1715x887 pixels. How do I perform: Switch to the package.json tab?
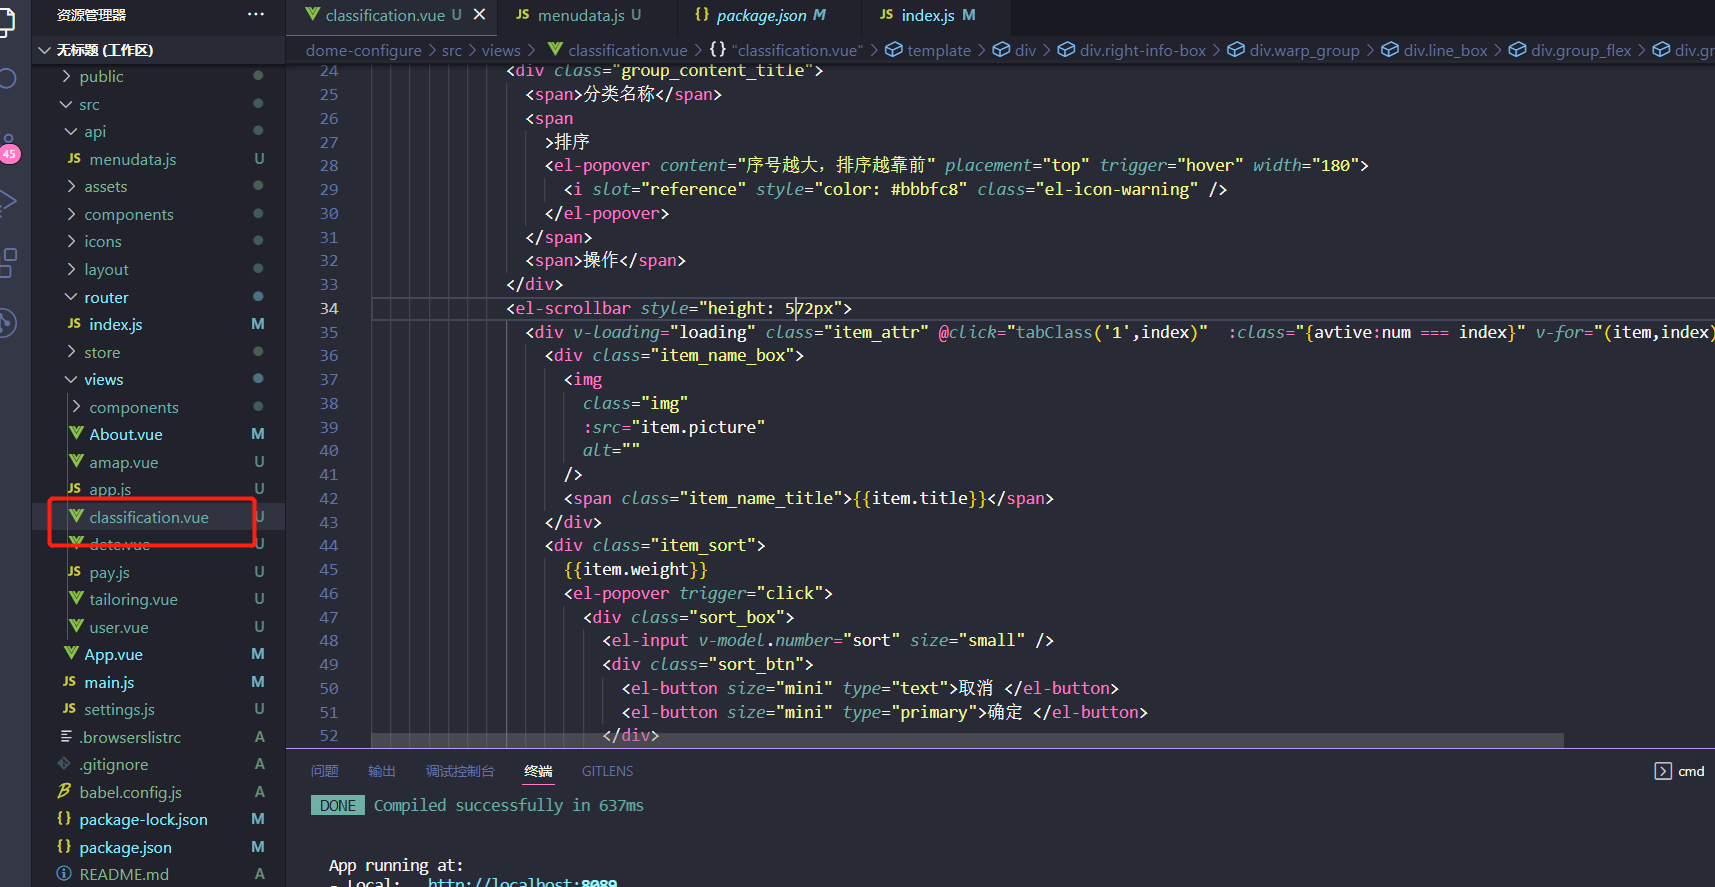coord(760,15)
